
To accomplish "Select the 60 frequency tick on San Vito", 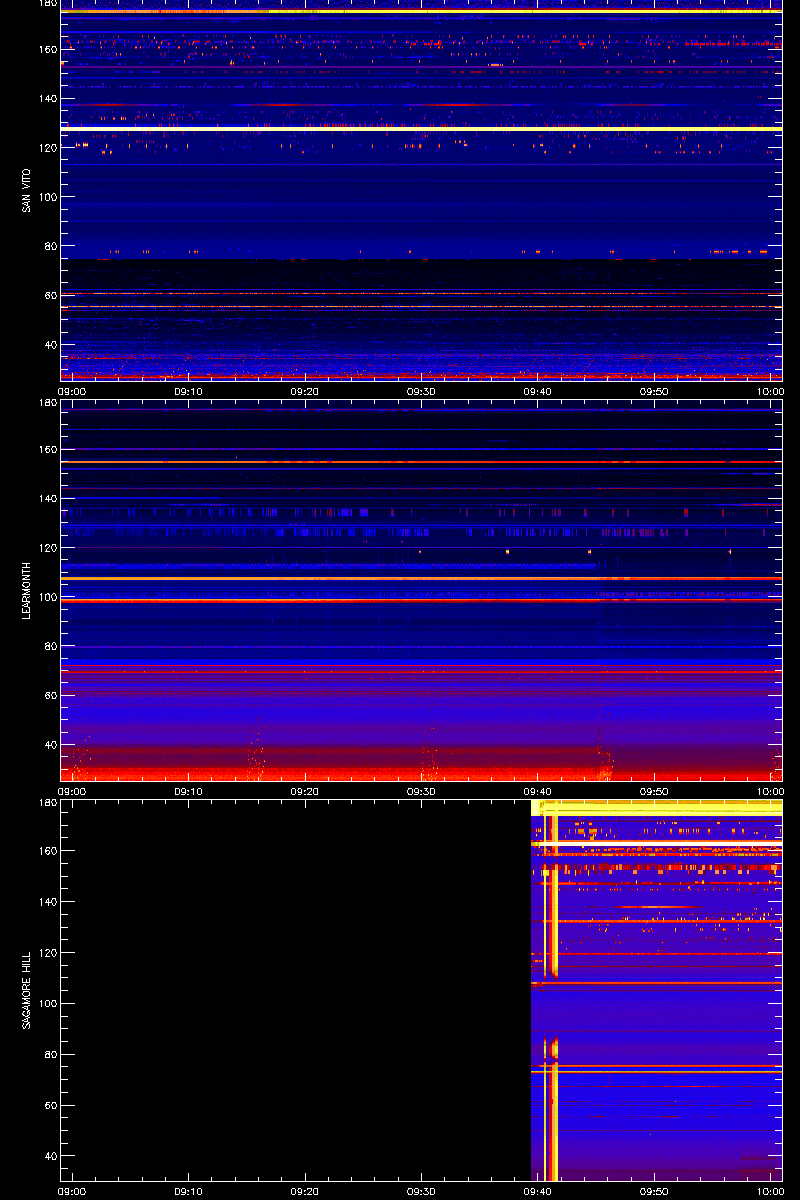I will click(x=50, y=296).
